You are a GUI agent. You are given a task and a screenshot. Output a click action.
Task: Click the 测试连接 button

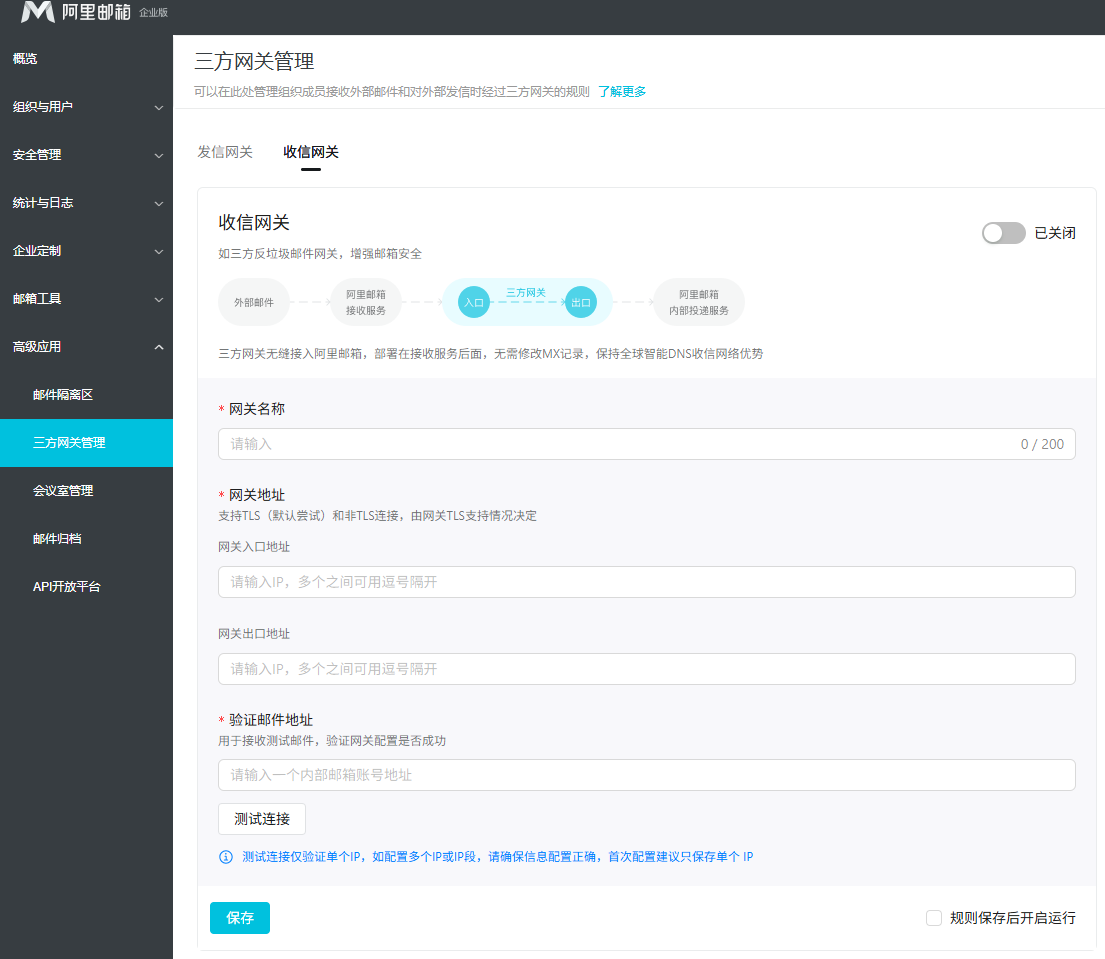262,819
